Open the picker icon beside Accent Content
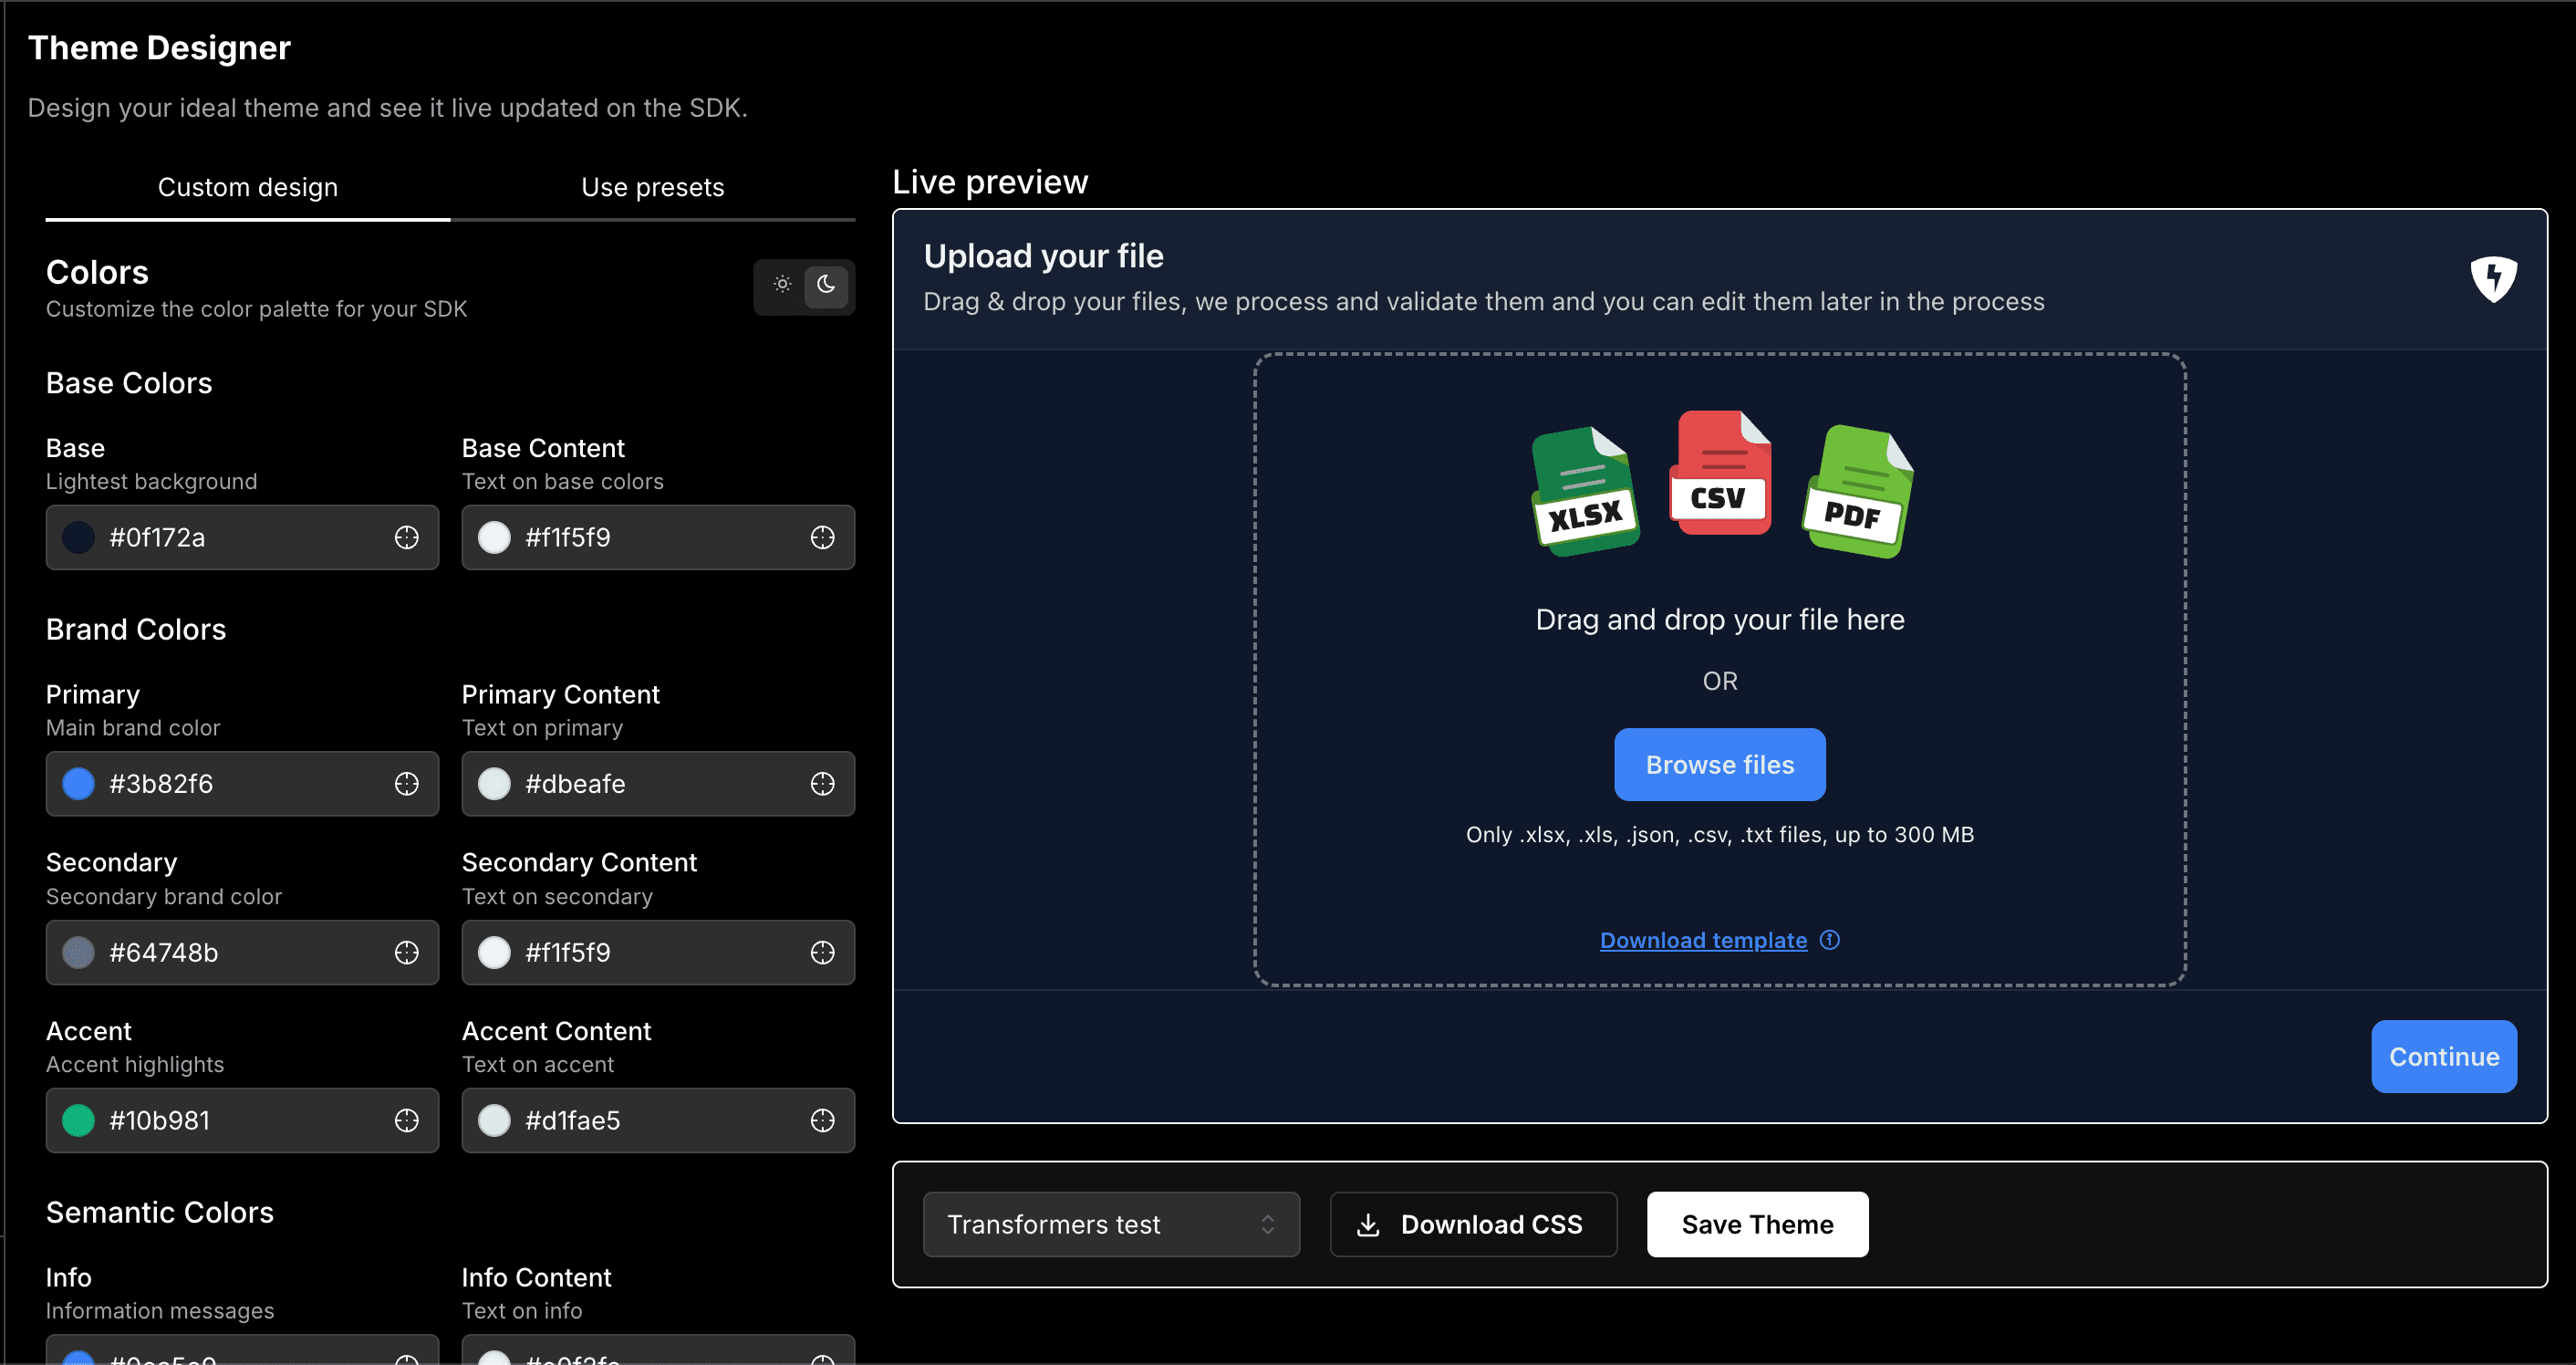The image size is (2576, 1365). point(822,1120)
